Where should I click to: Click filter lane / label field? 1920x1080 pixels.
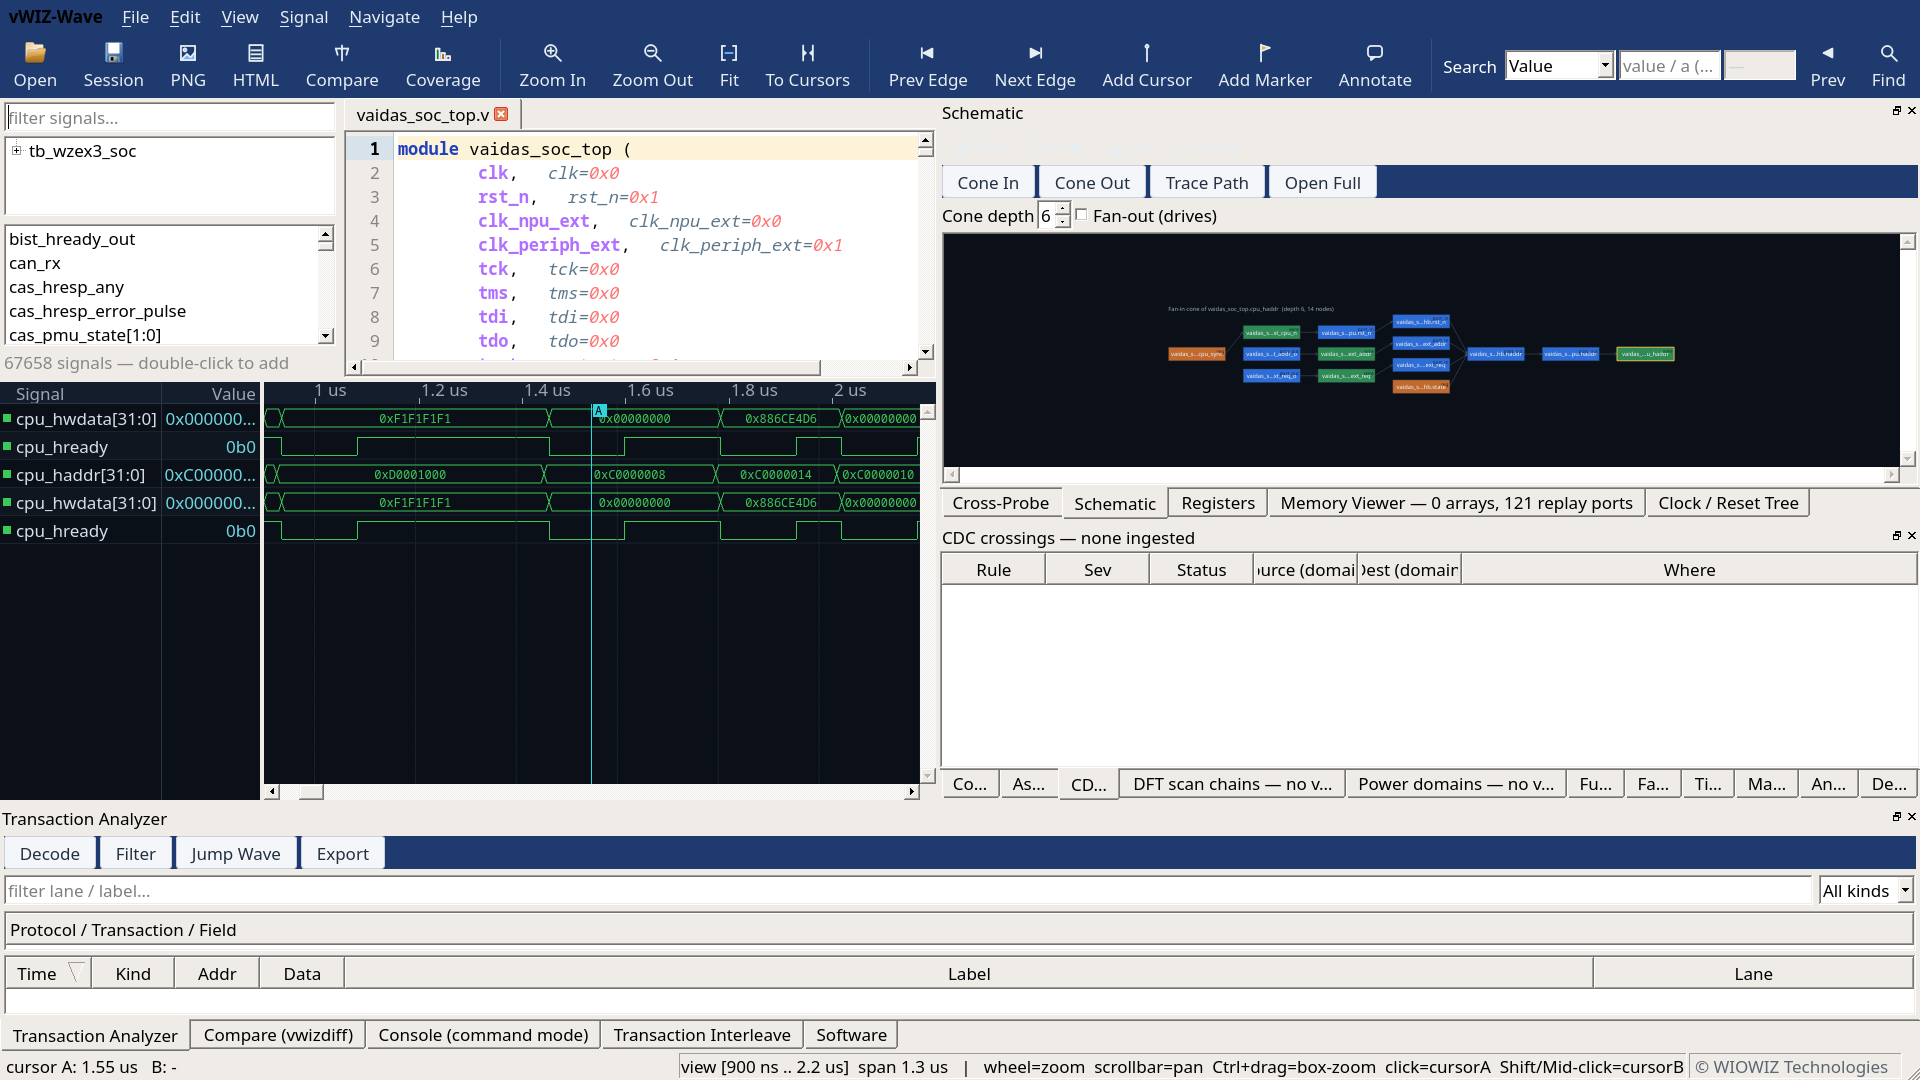(x=908, y=890)
